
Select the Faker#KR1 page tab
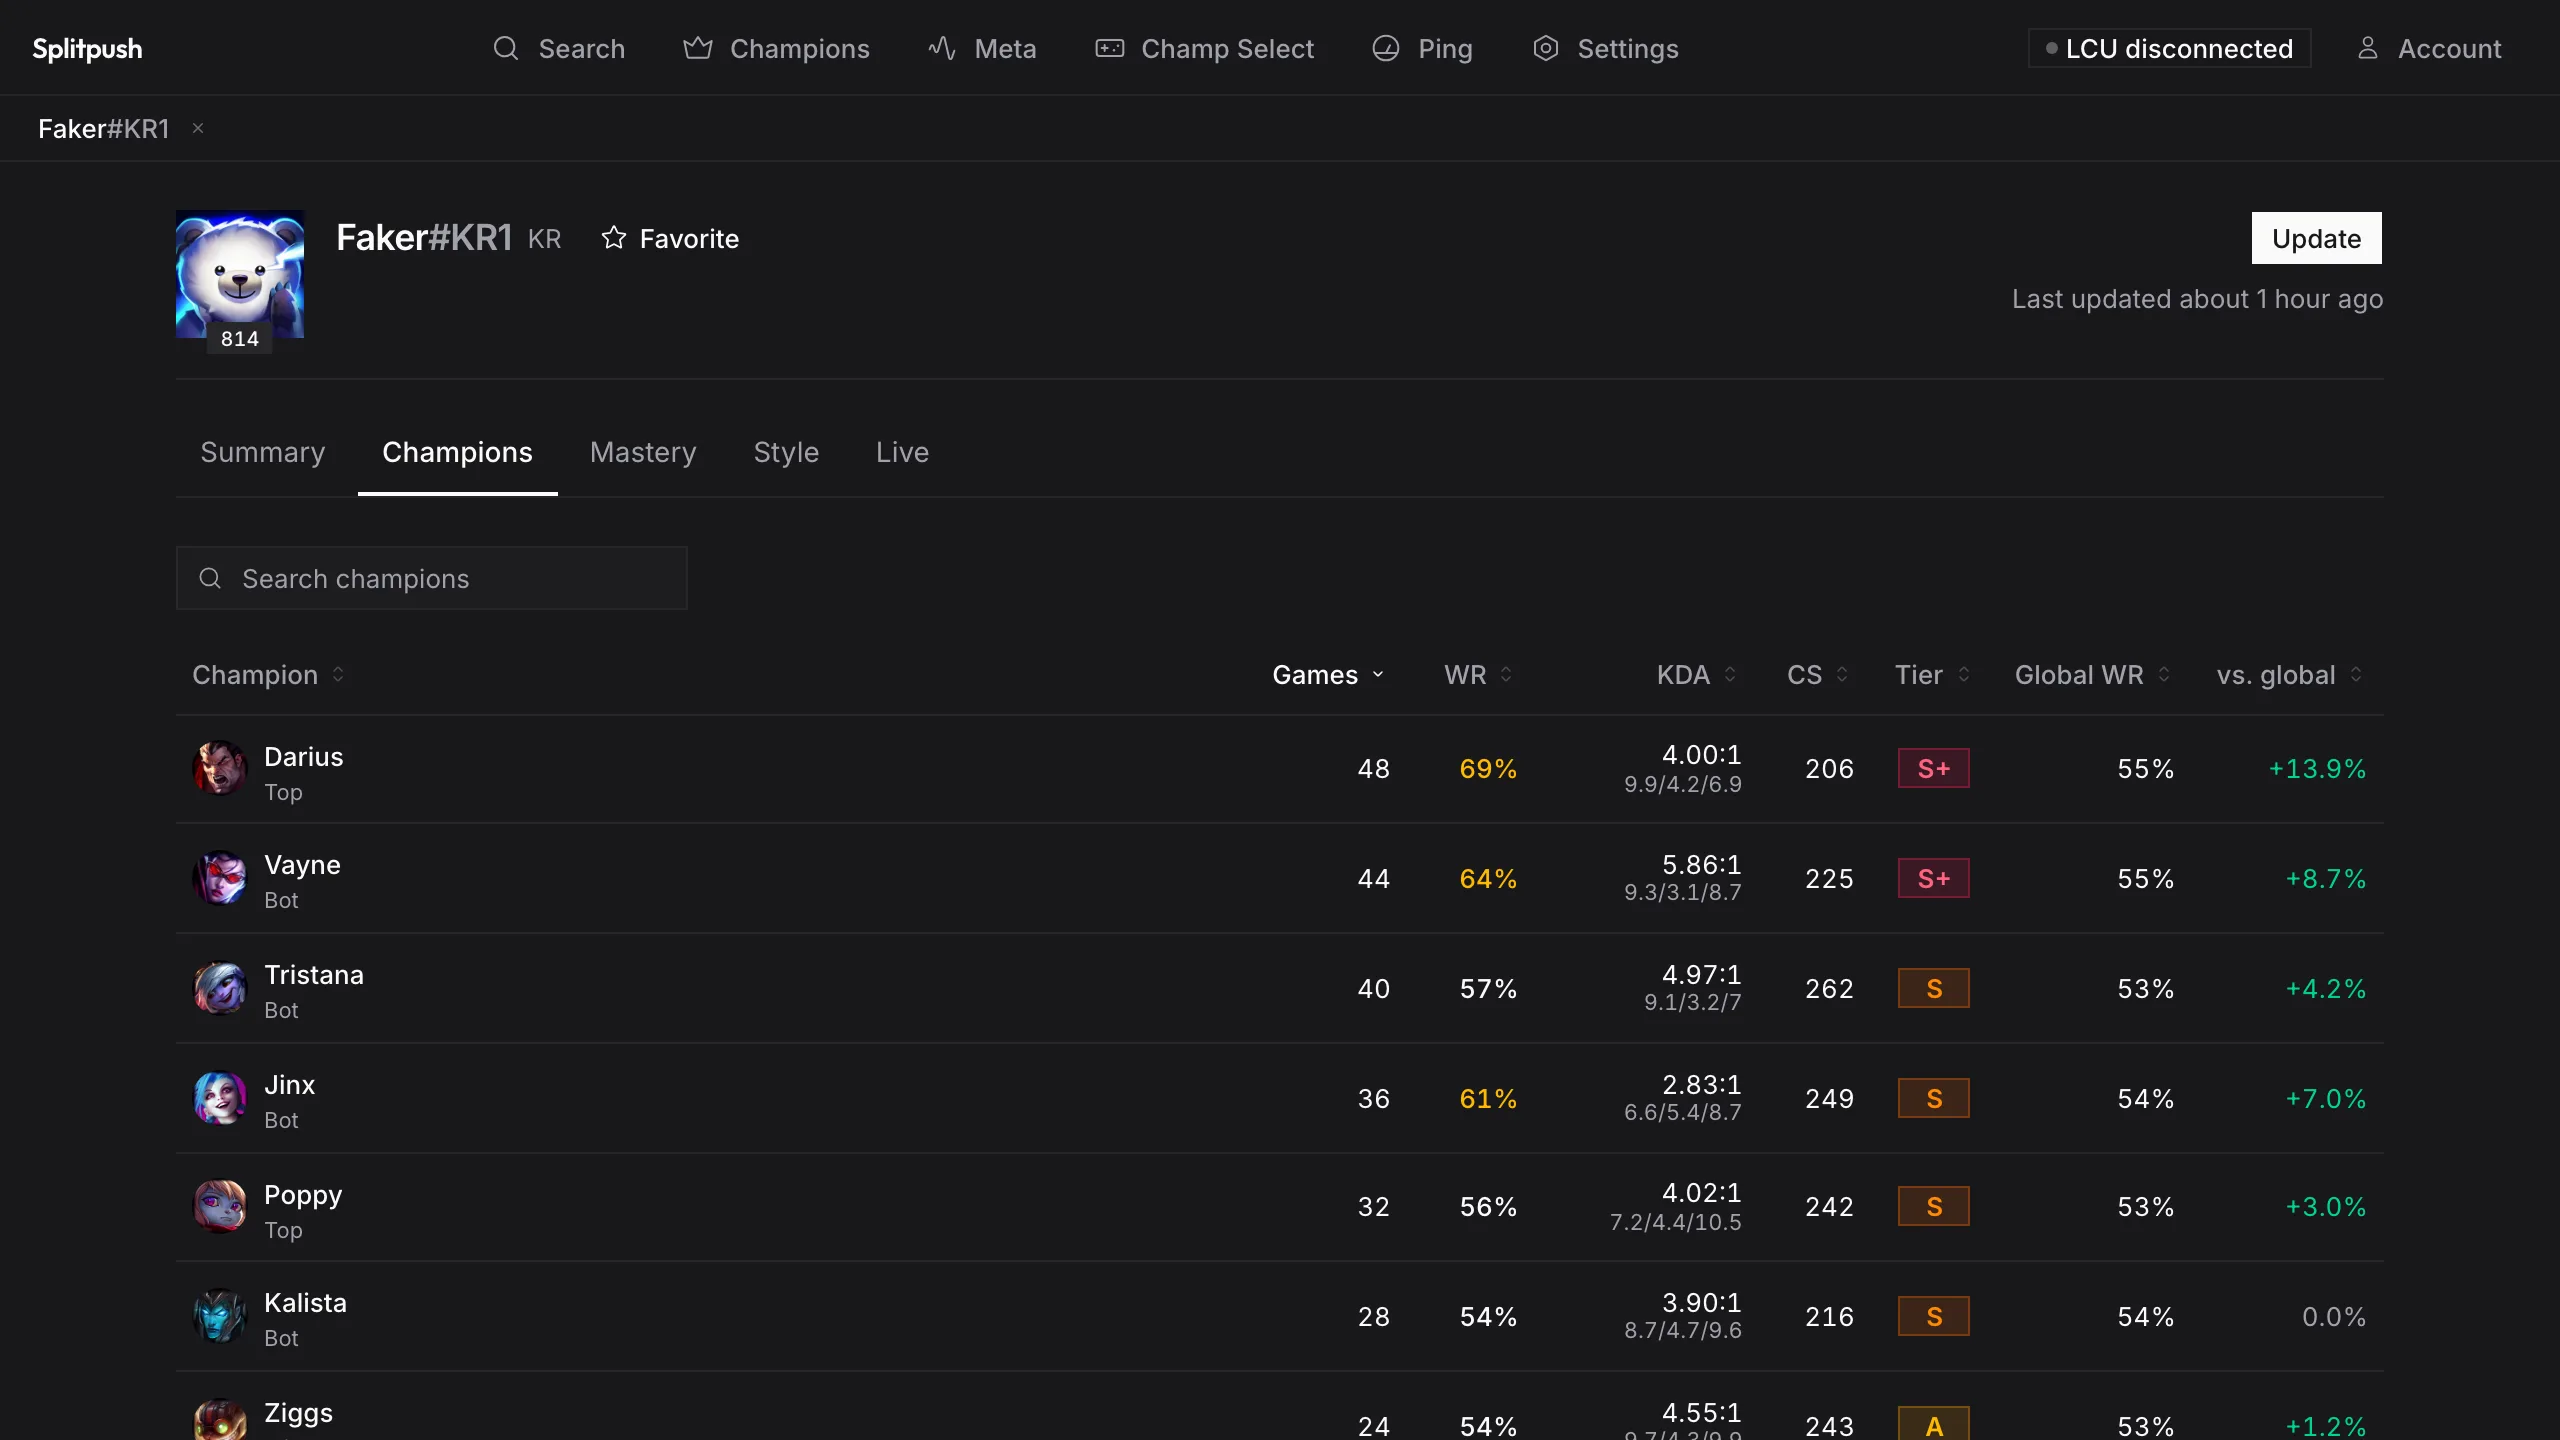coord(104,128)
